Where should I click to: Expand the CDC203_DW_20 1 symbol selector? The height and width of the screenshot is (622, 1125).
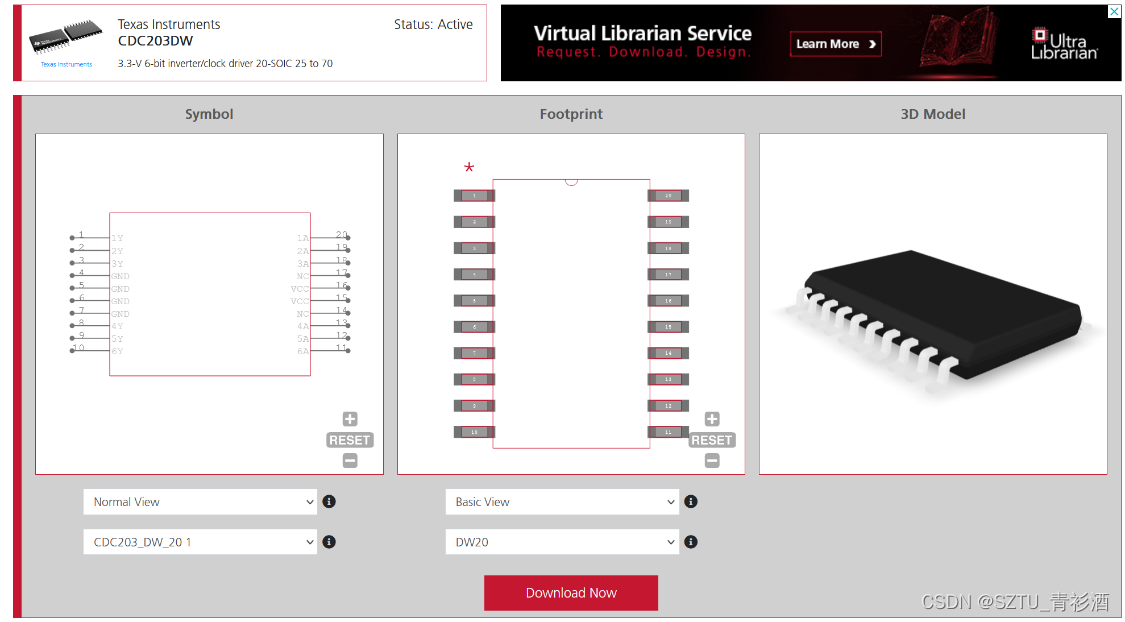[200, 542]
